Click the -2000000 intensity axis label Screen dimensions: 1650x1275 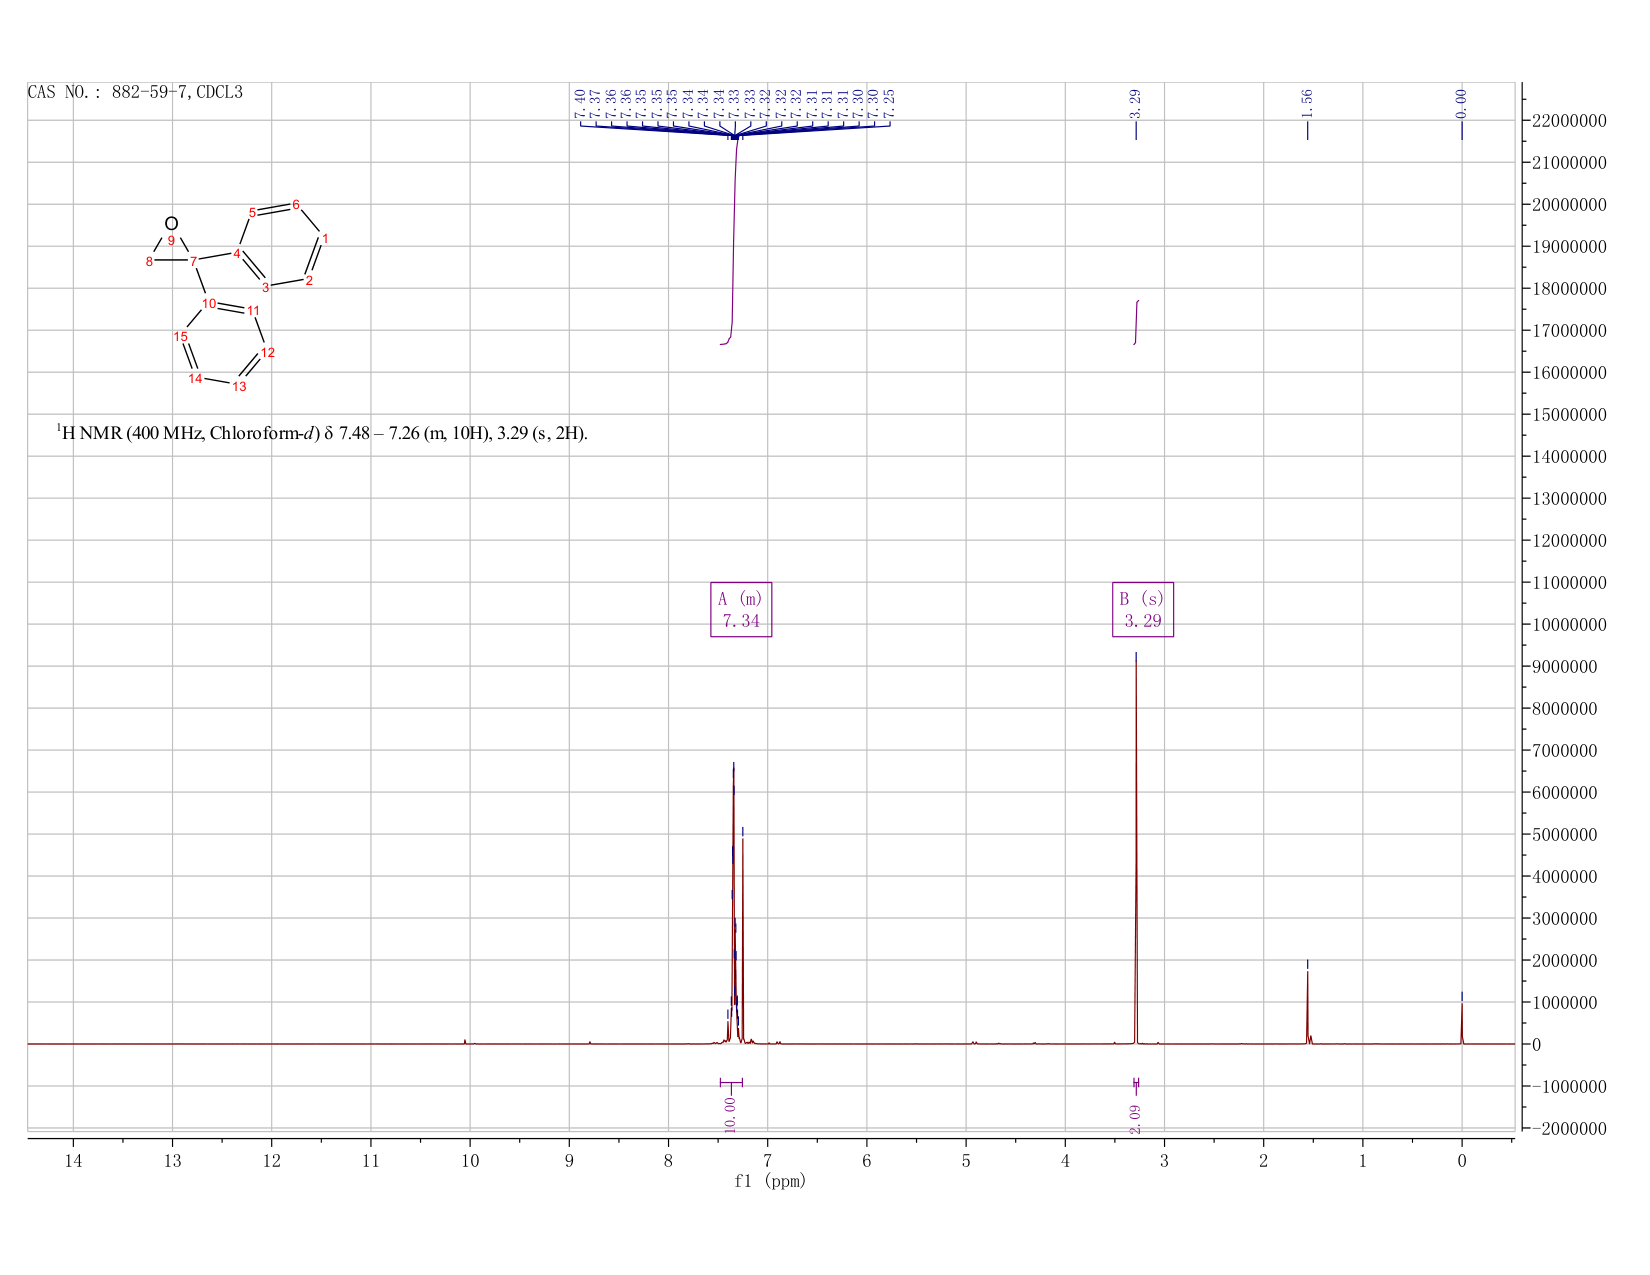[x=1569, y=1129]
